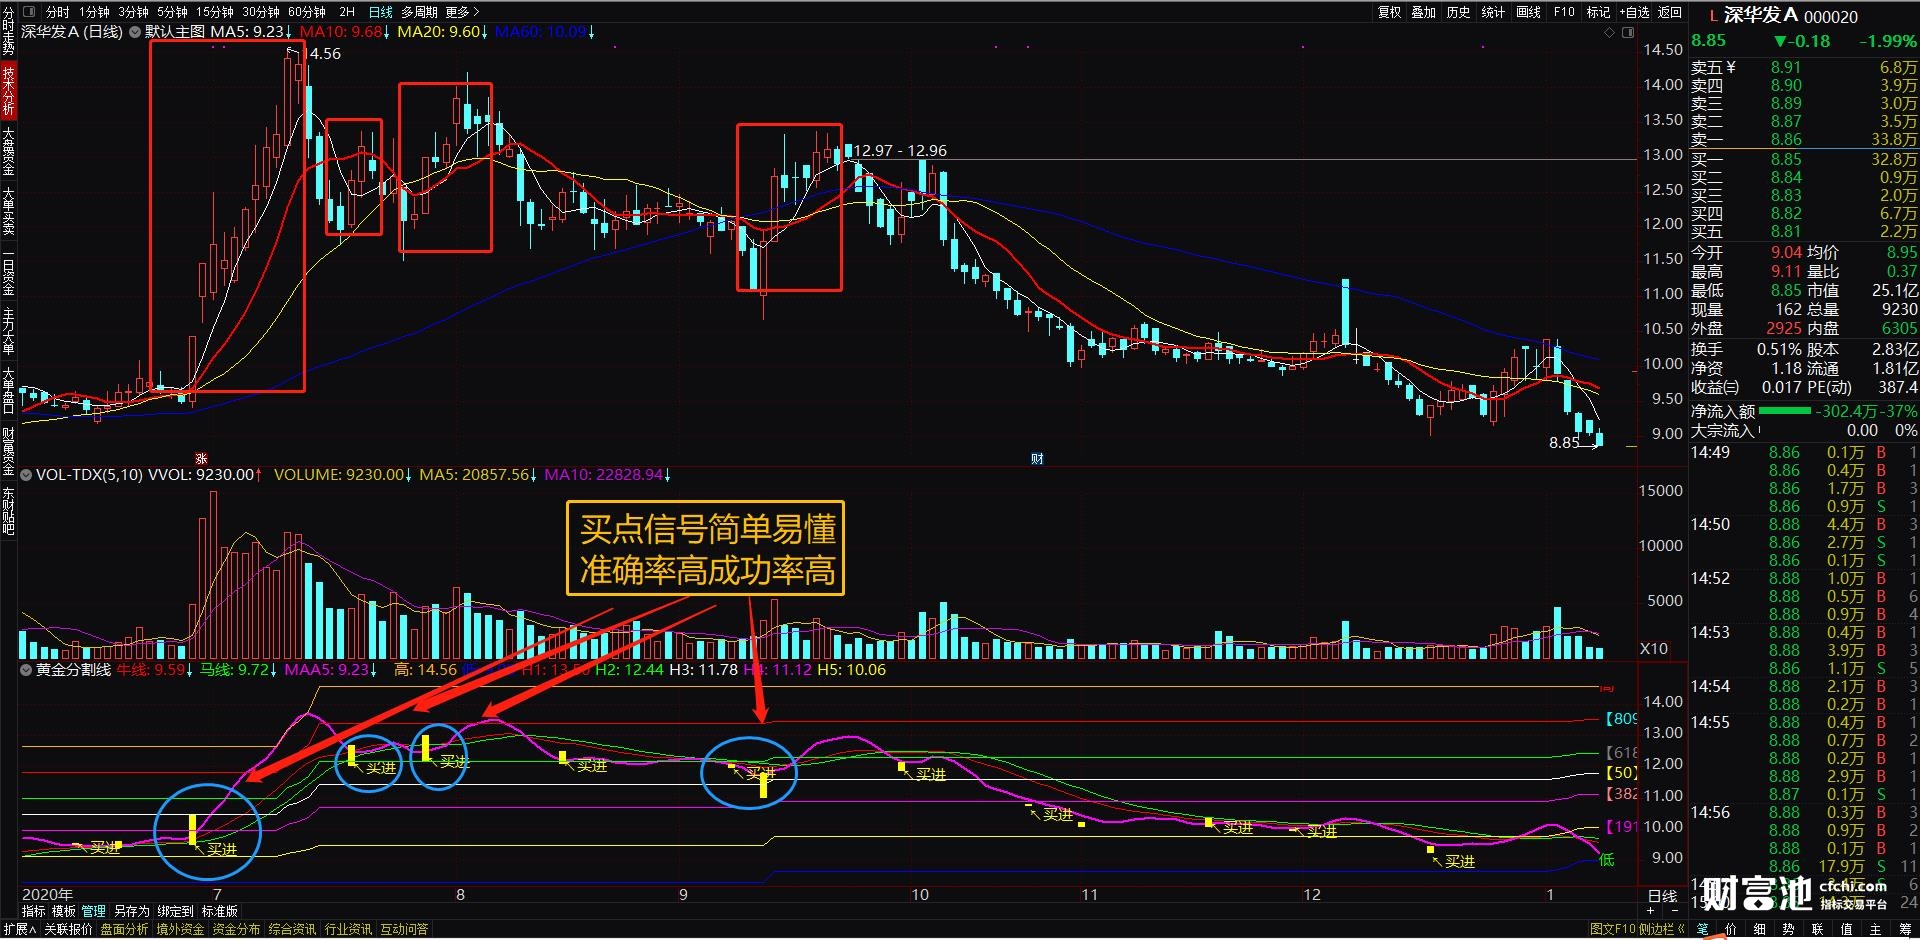Open 东财贴吧 in left sidebar

coord(8,511)
